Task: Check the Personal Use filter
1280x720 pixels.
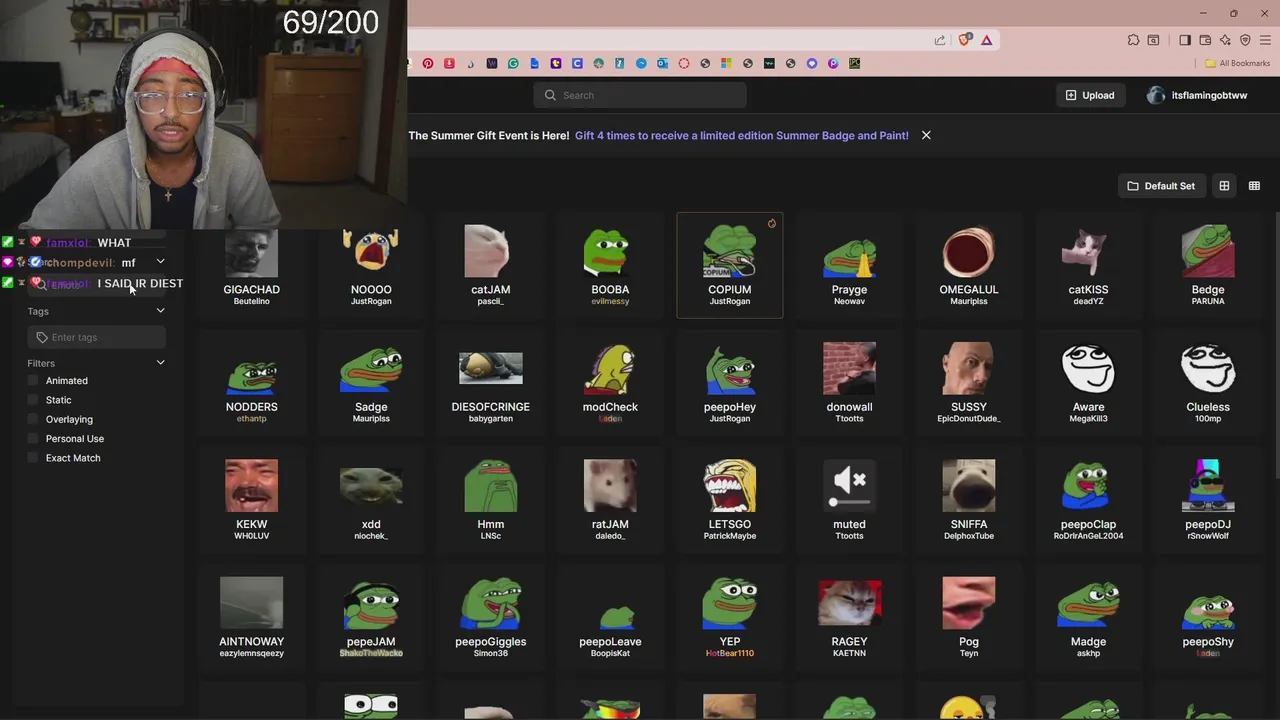Action: point(33,439)
